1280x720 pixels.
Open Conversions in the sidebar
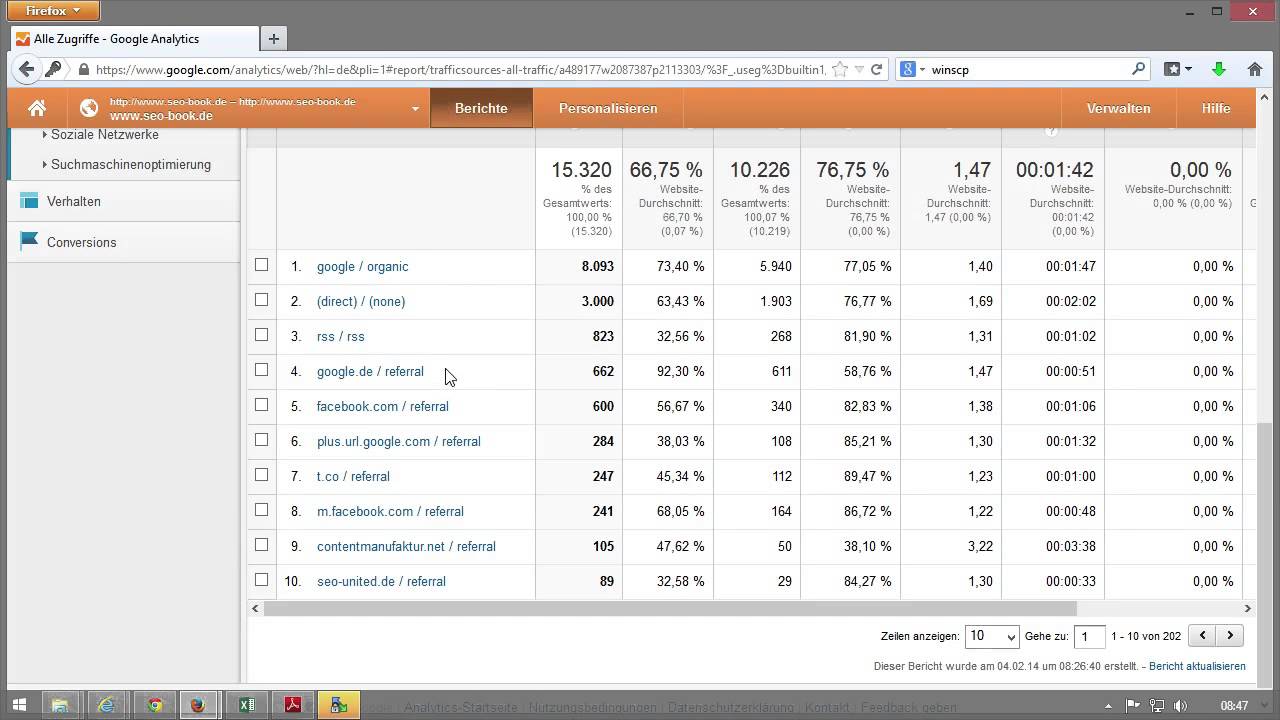tap(81, 242)
